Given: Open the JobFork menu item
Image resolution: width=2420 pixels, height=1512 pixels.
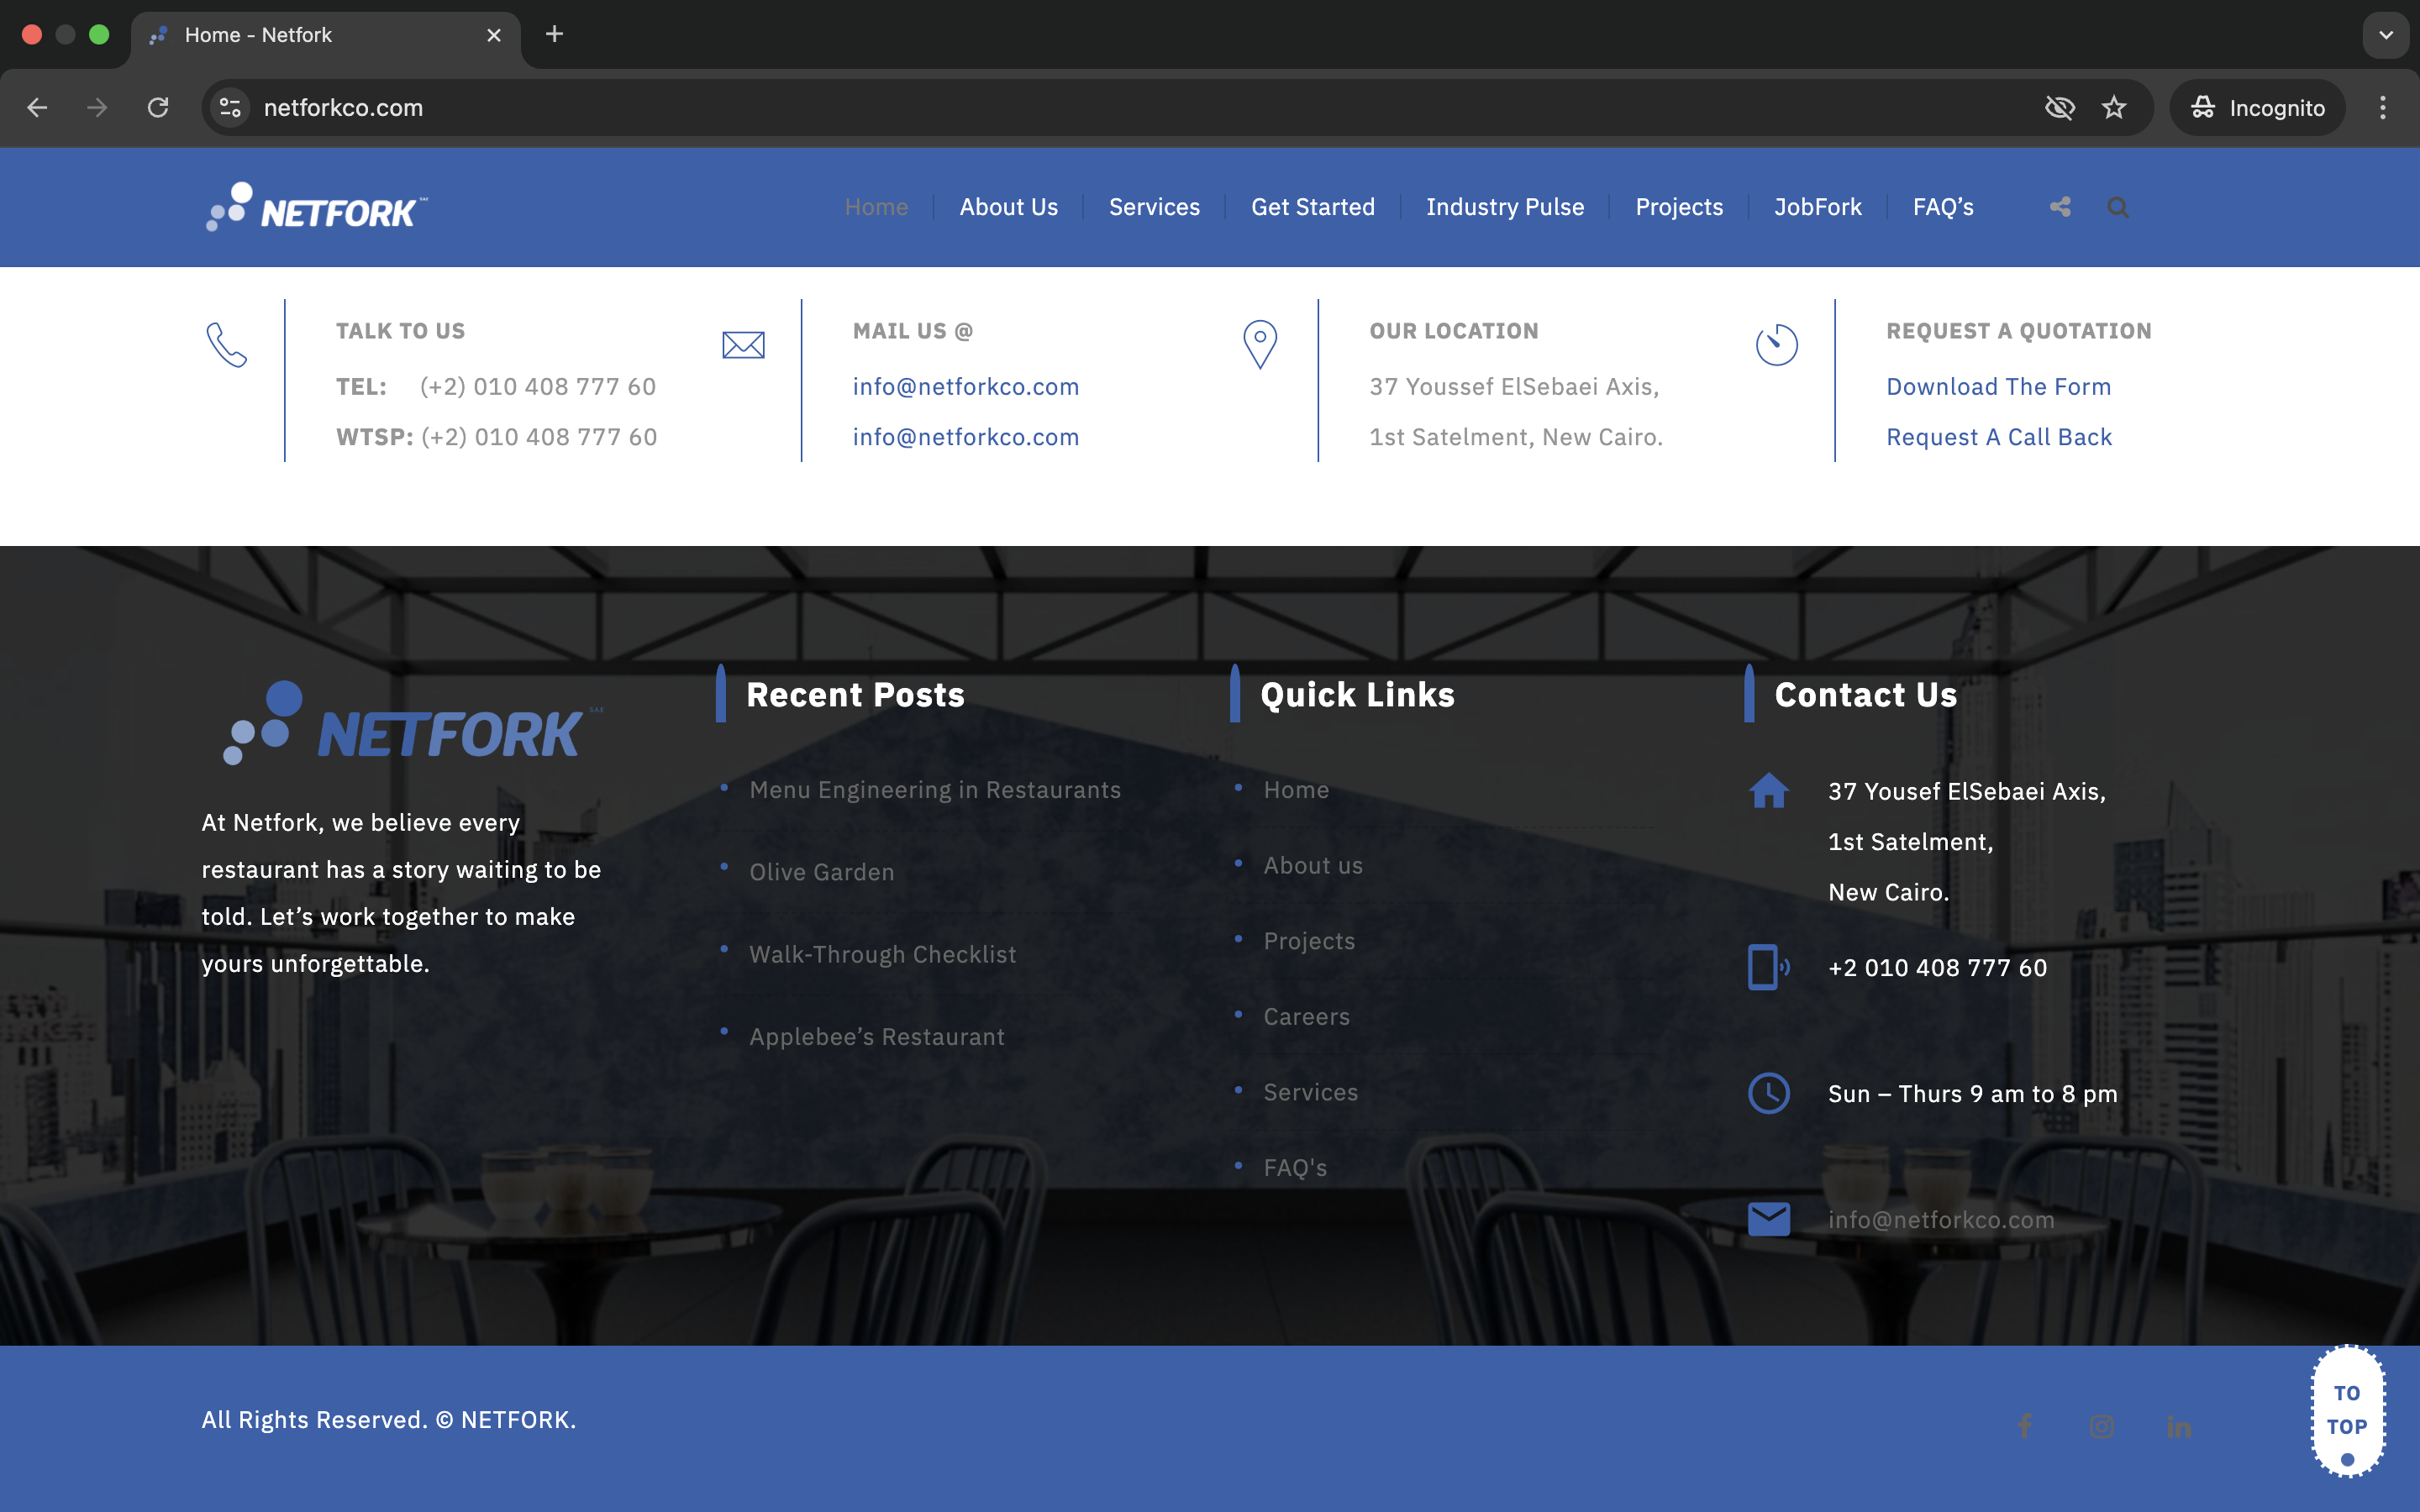Looking at the screenshot, I should (1818, 207).
